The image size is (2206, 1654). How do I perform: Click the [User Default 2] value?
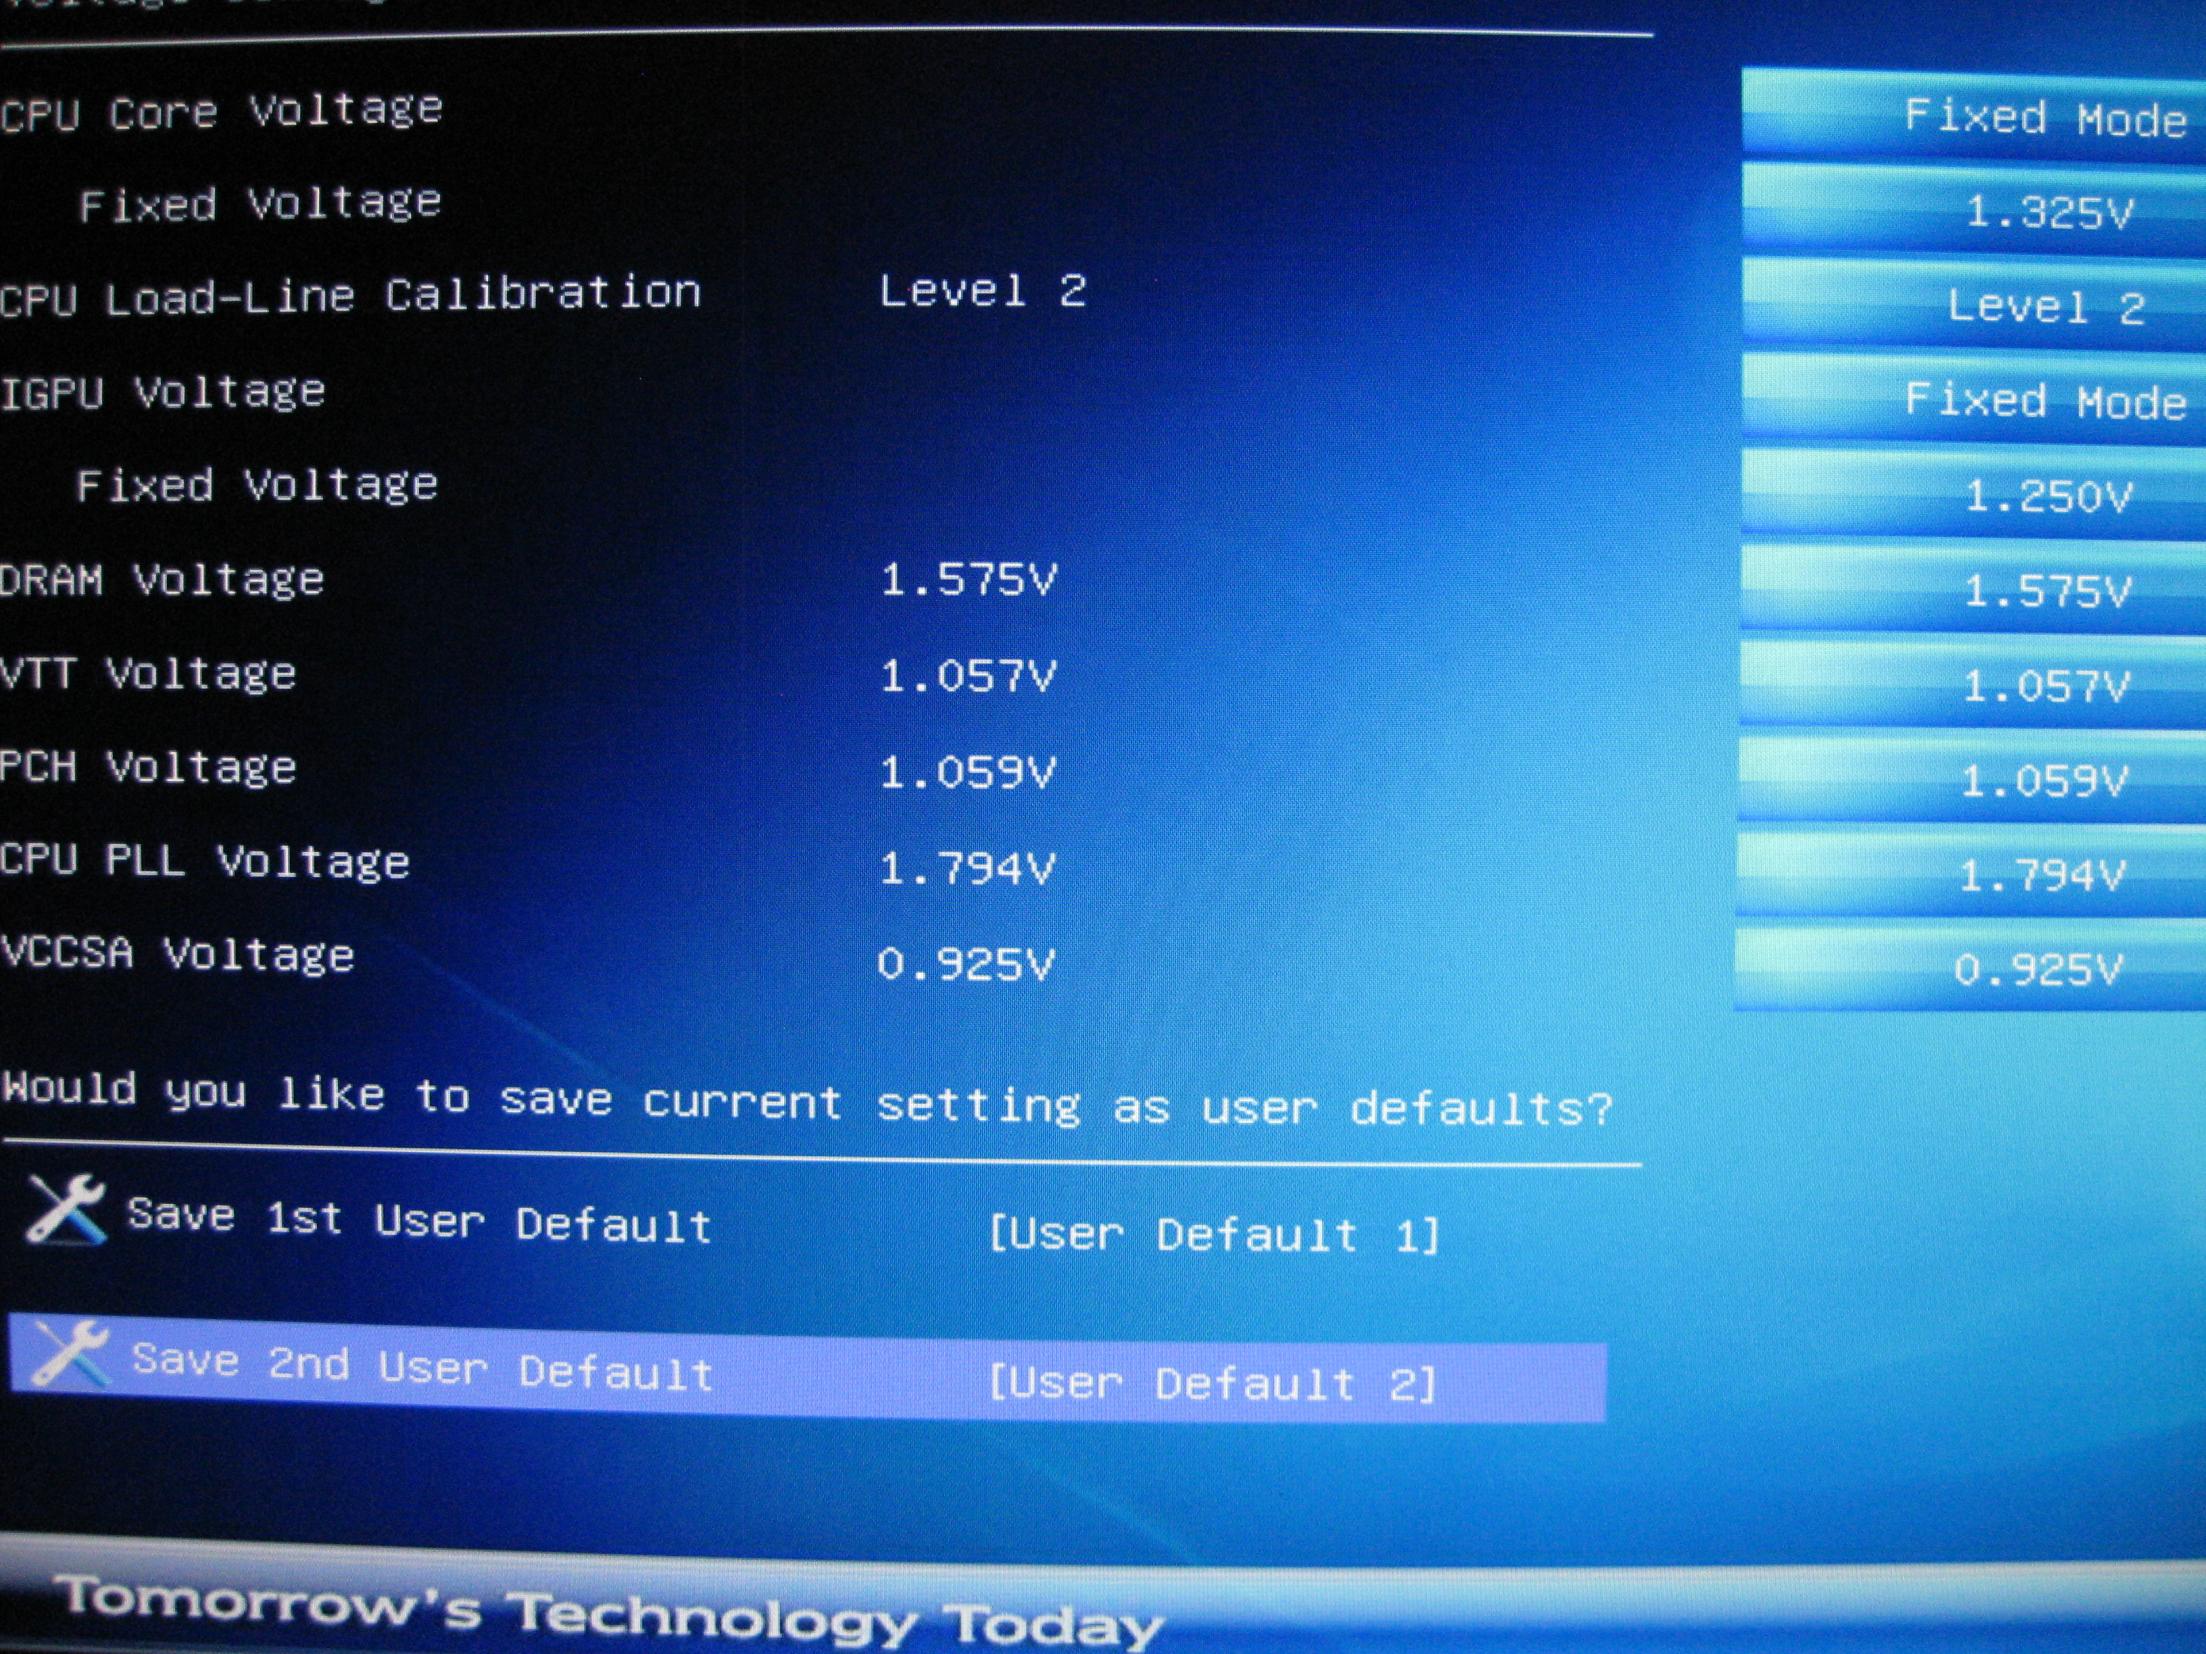click(x=1211, y=1384)
